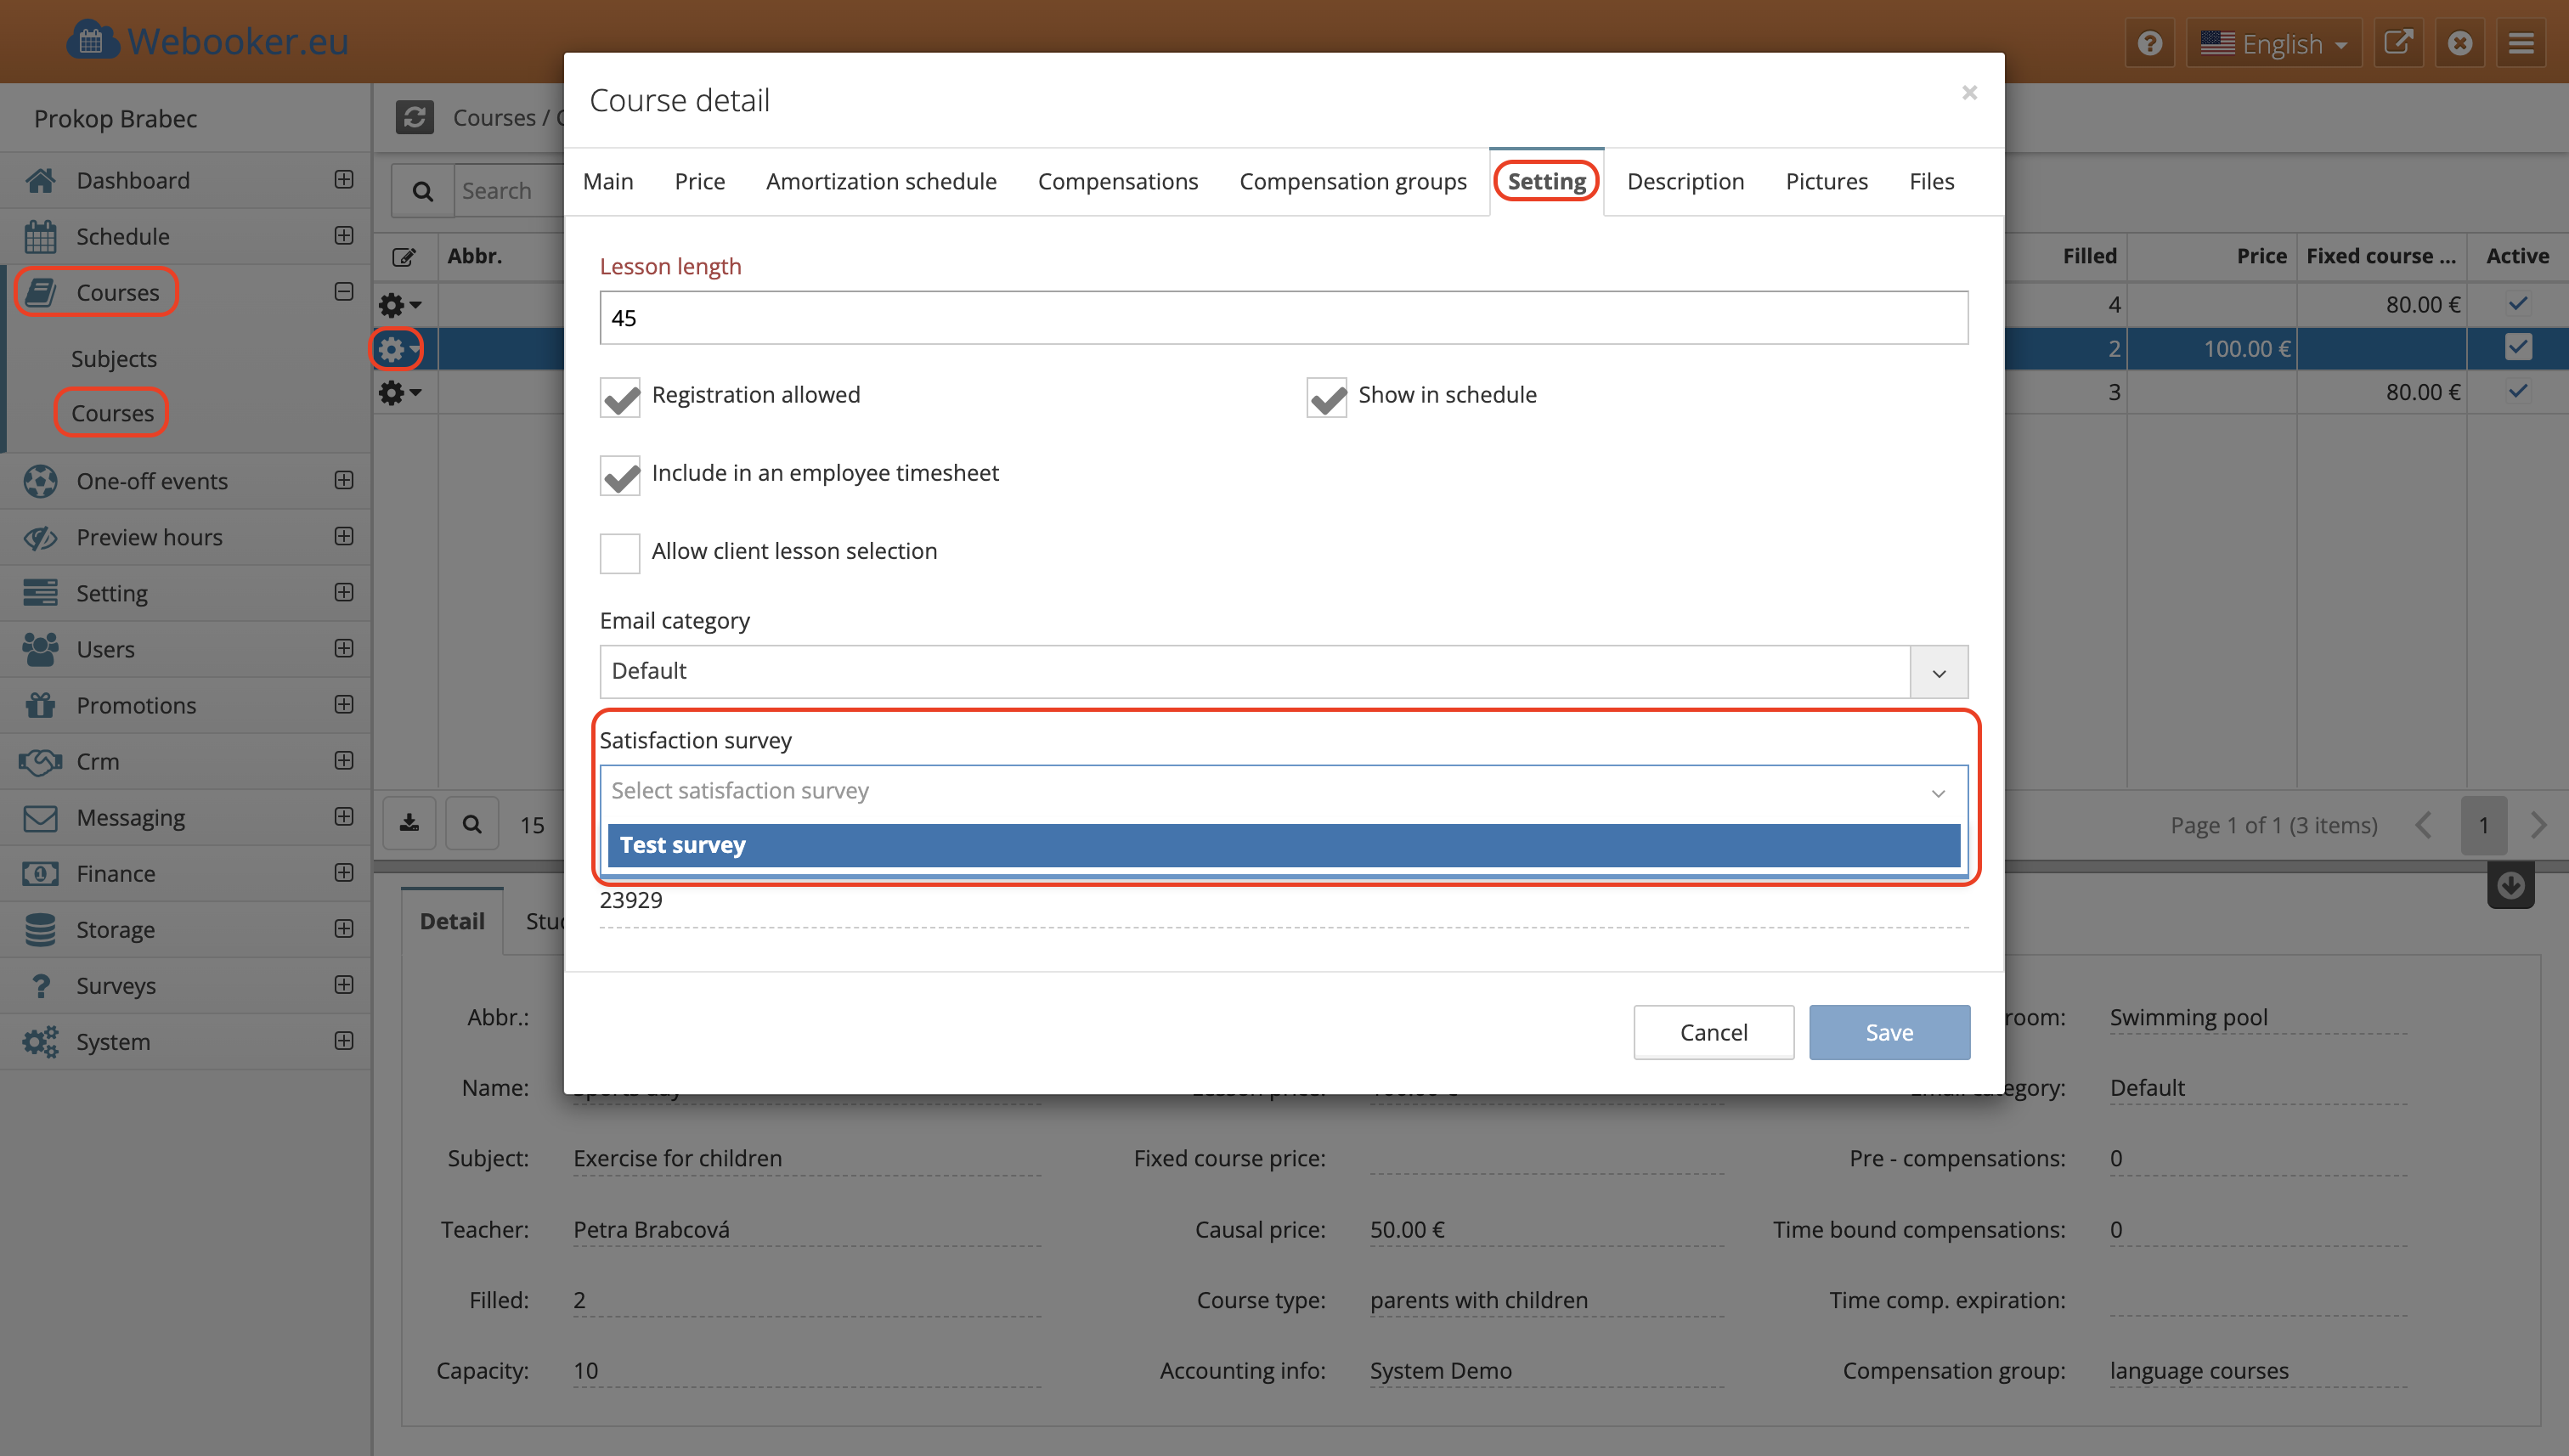The width and height of the screenshot is (2569, 1456).
Task: Click the open-in-new-window icon in header
Action: click(x=2398, y=43)
